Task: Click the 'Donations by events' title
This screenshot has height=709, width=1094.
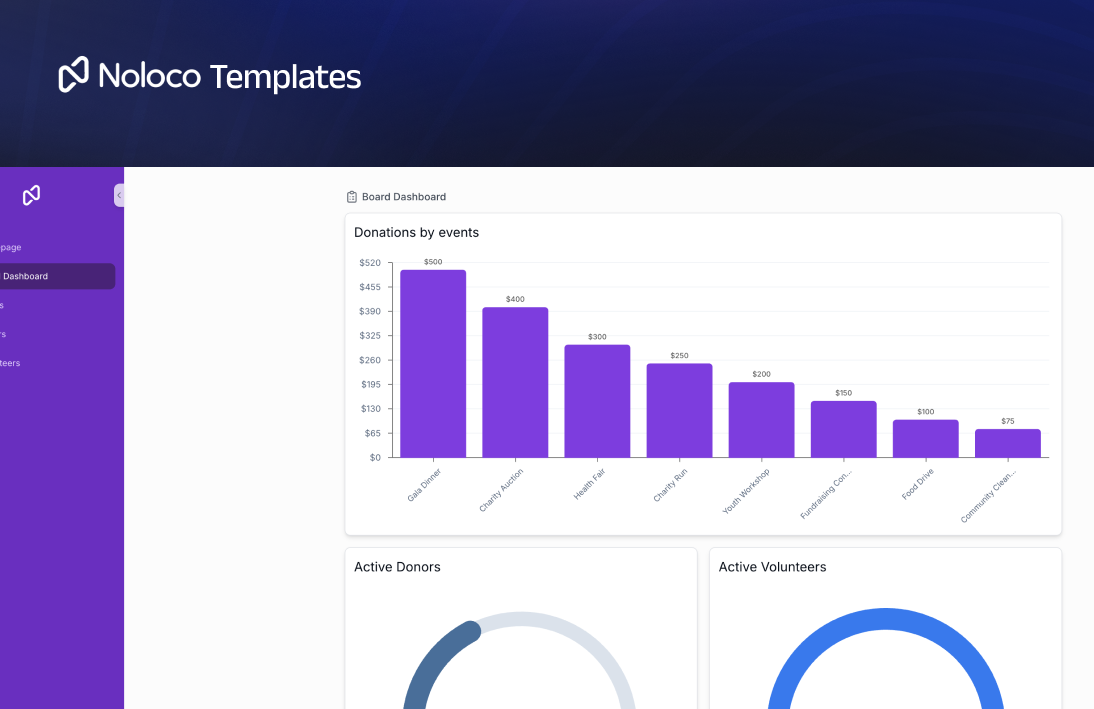Action: point(417,232)
